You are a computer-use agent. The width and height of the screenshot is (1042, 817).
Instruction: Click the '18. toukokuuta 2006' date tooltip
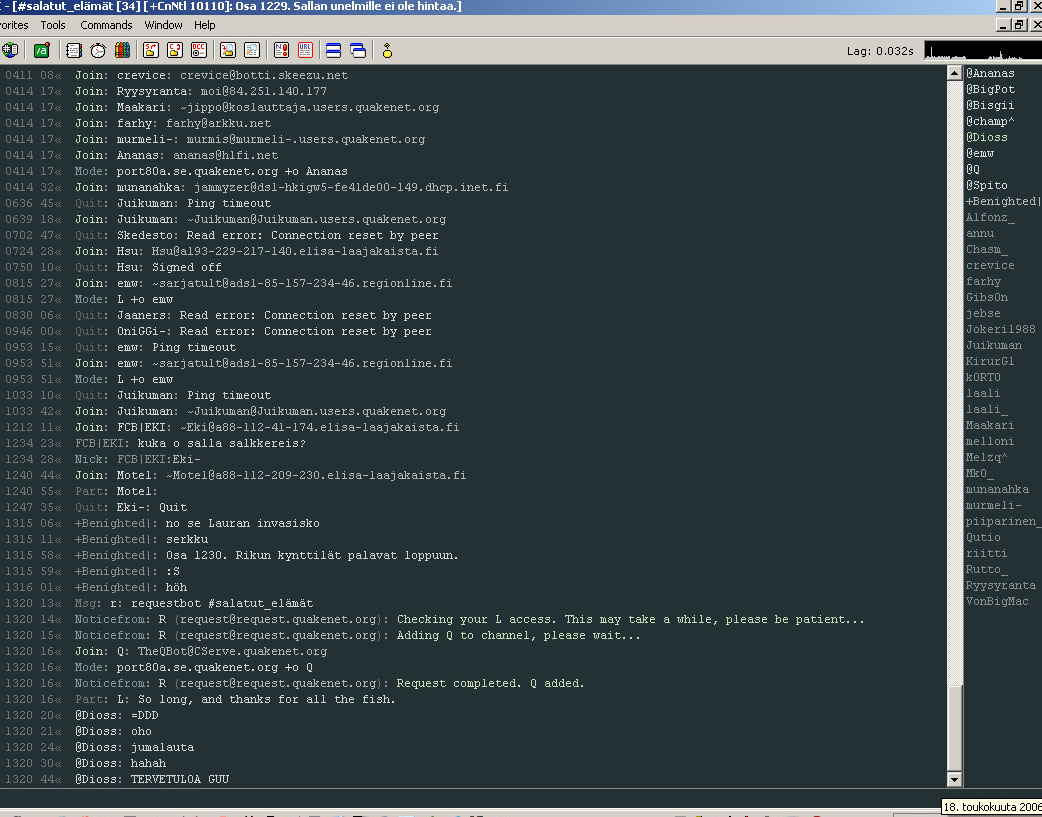(992, 807)
